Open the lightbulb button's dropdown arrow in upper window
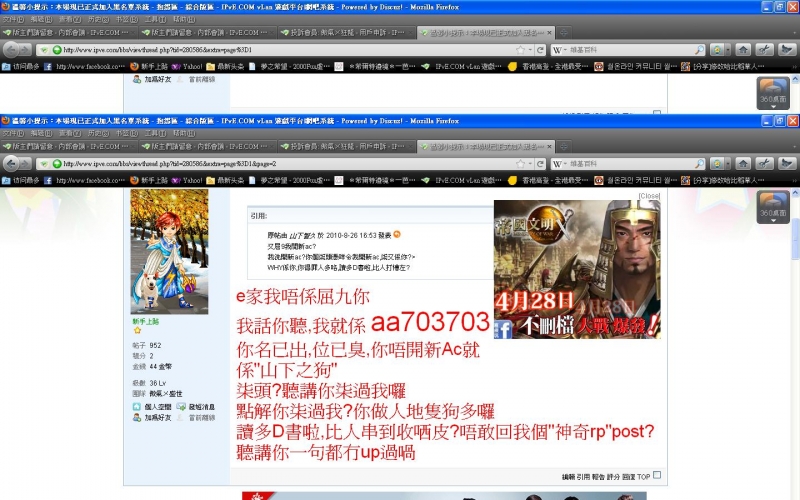The width and height of the screenshot is (800, 500). [x=728, y=49]
